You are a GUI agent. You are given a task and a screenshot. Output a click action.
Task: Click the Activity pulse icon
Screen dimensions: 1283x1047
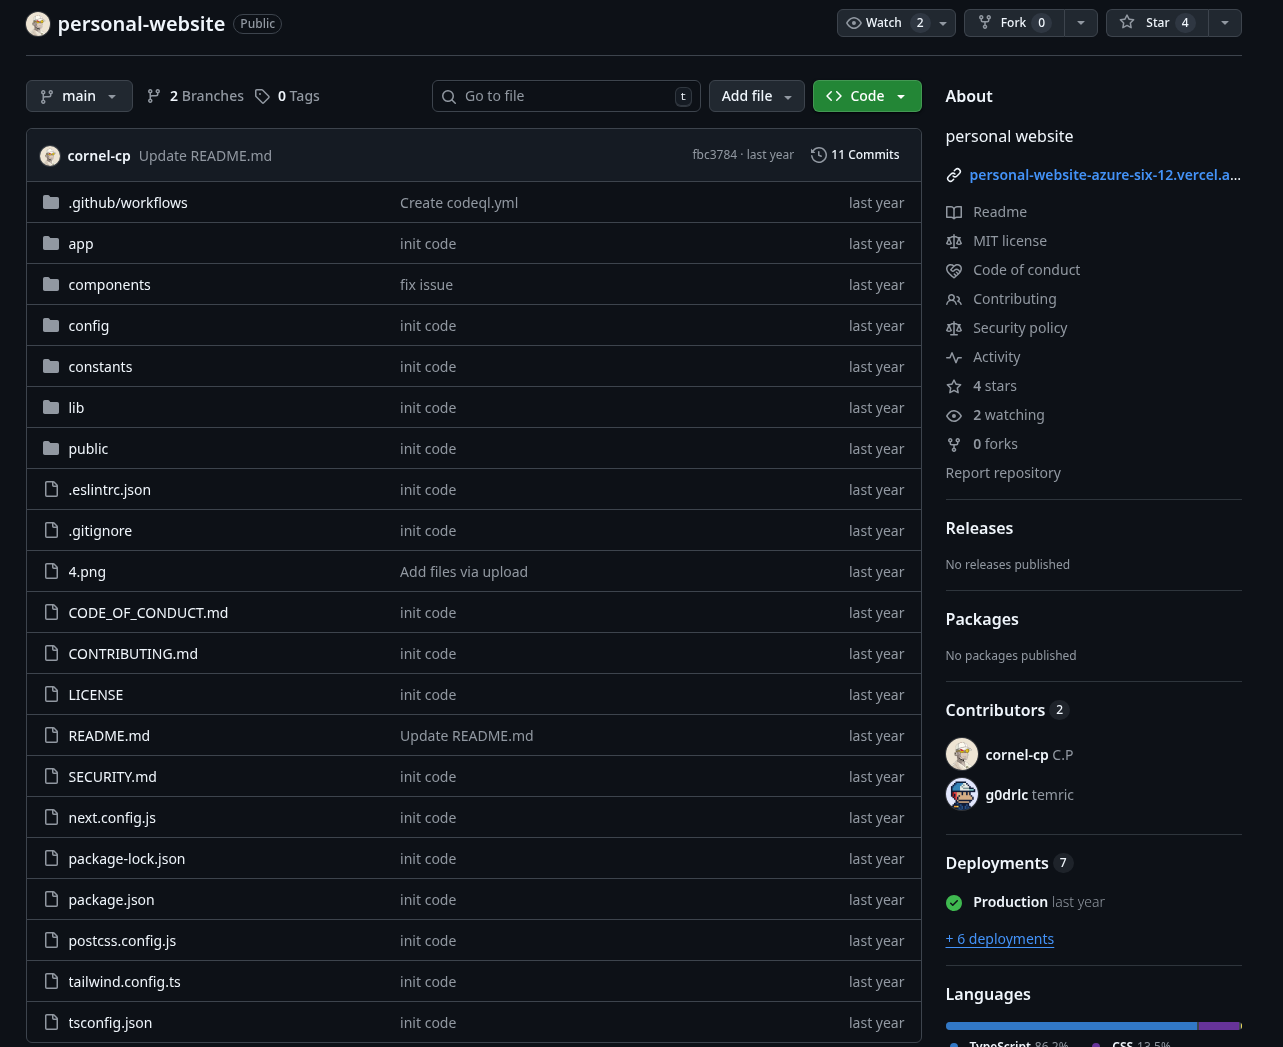pos(954,357)
